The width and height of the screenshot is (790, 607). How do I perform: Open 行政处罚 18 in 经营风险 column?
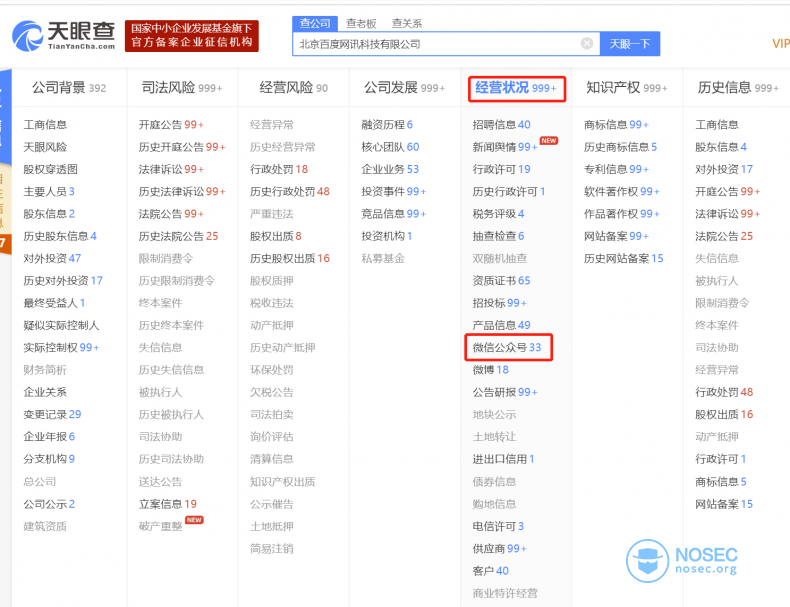tap(279, 169)
